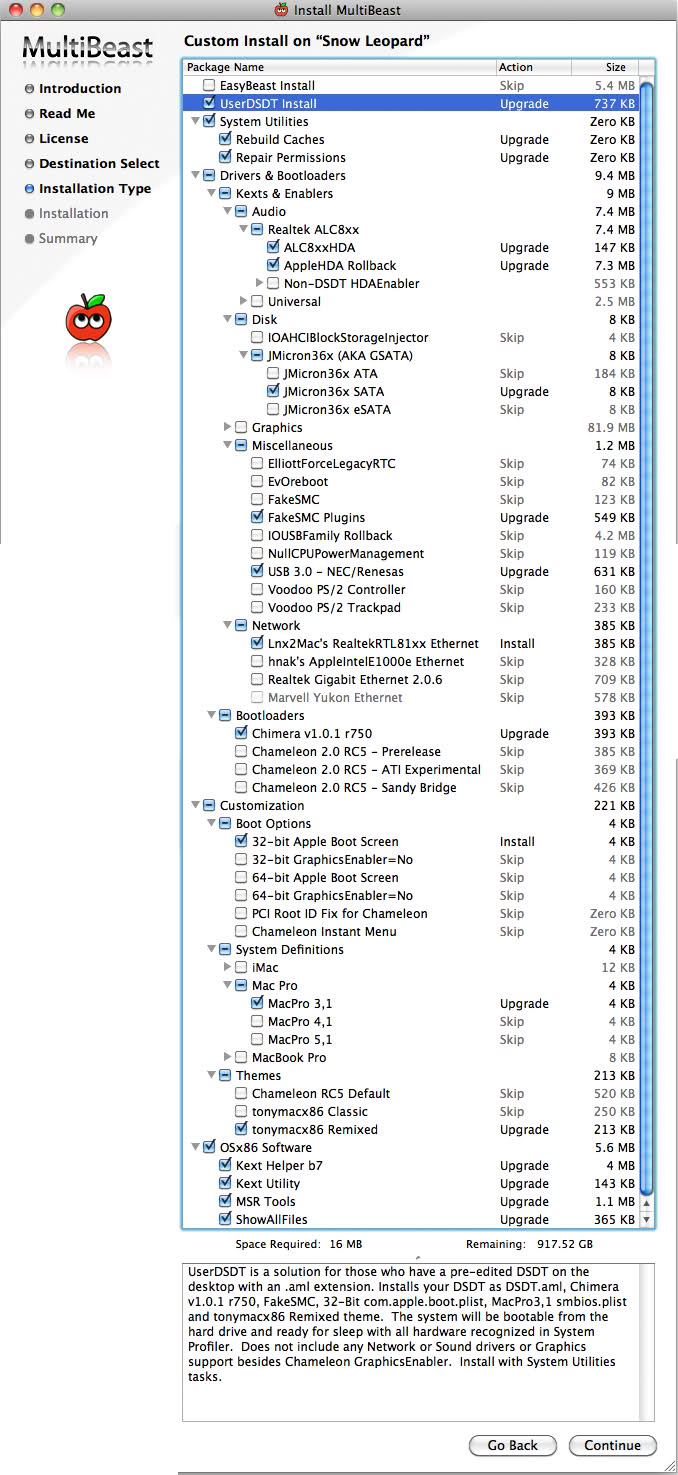Sort by the Package Name column header
The image size is (678, 1475).
pos(340,67)
